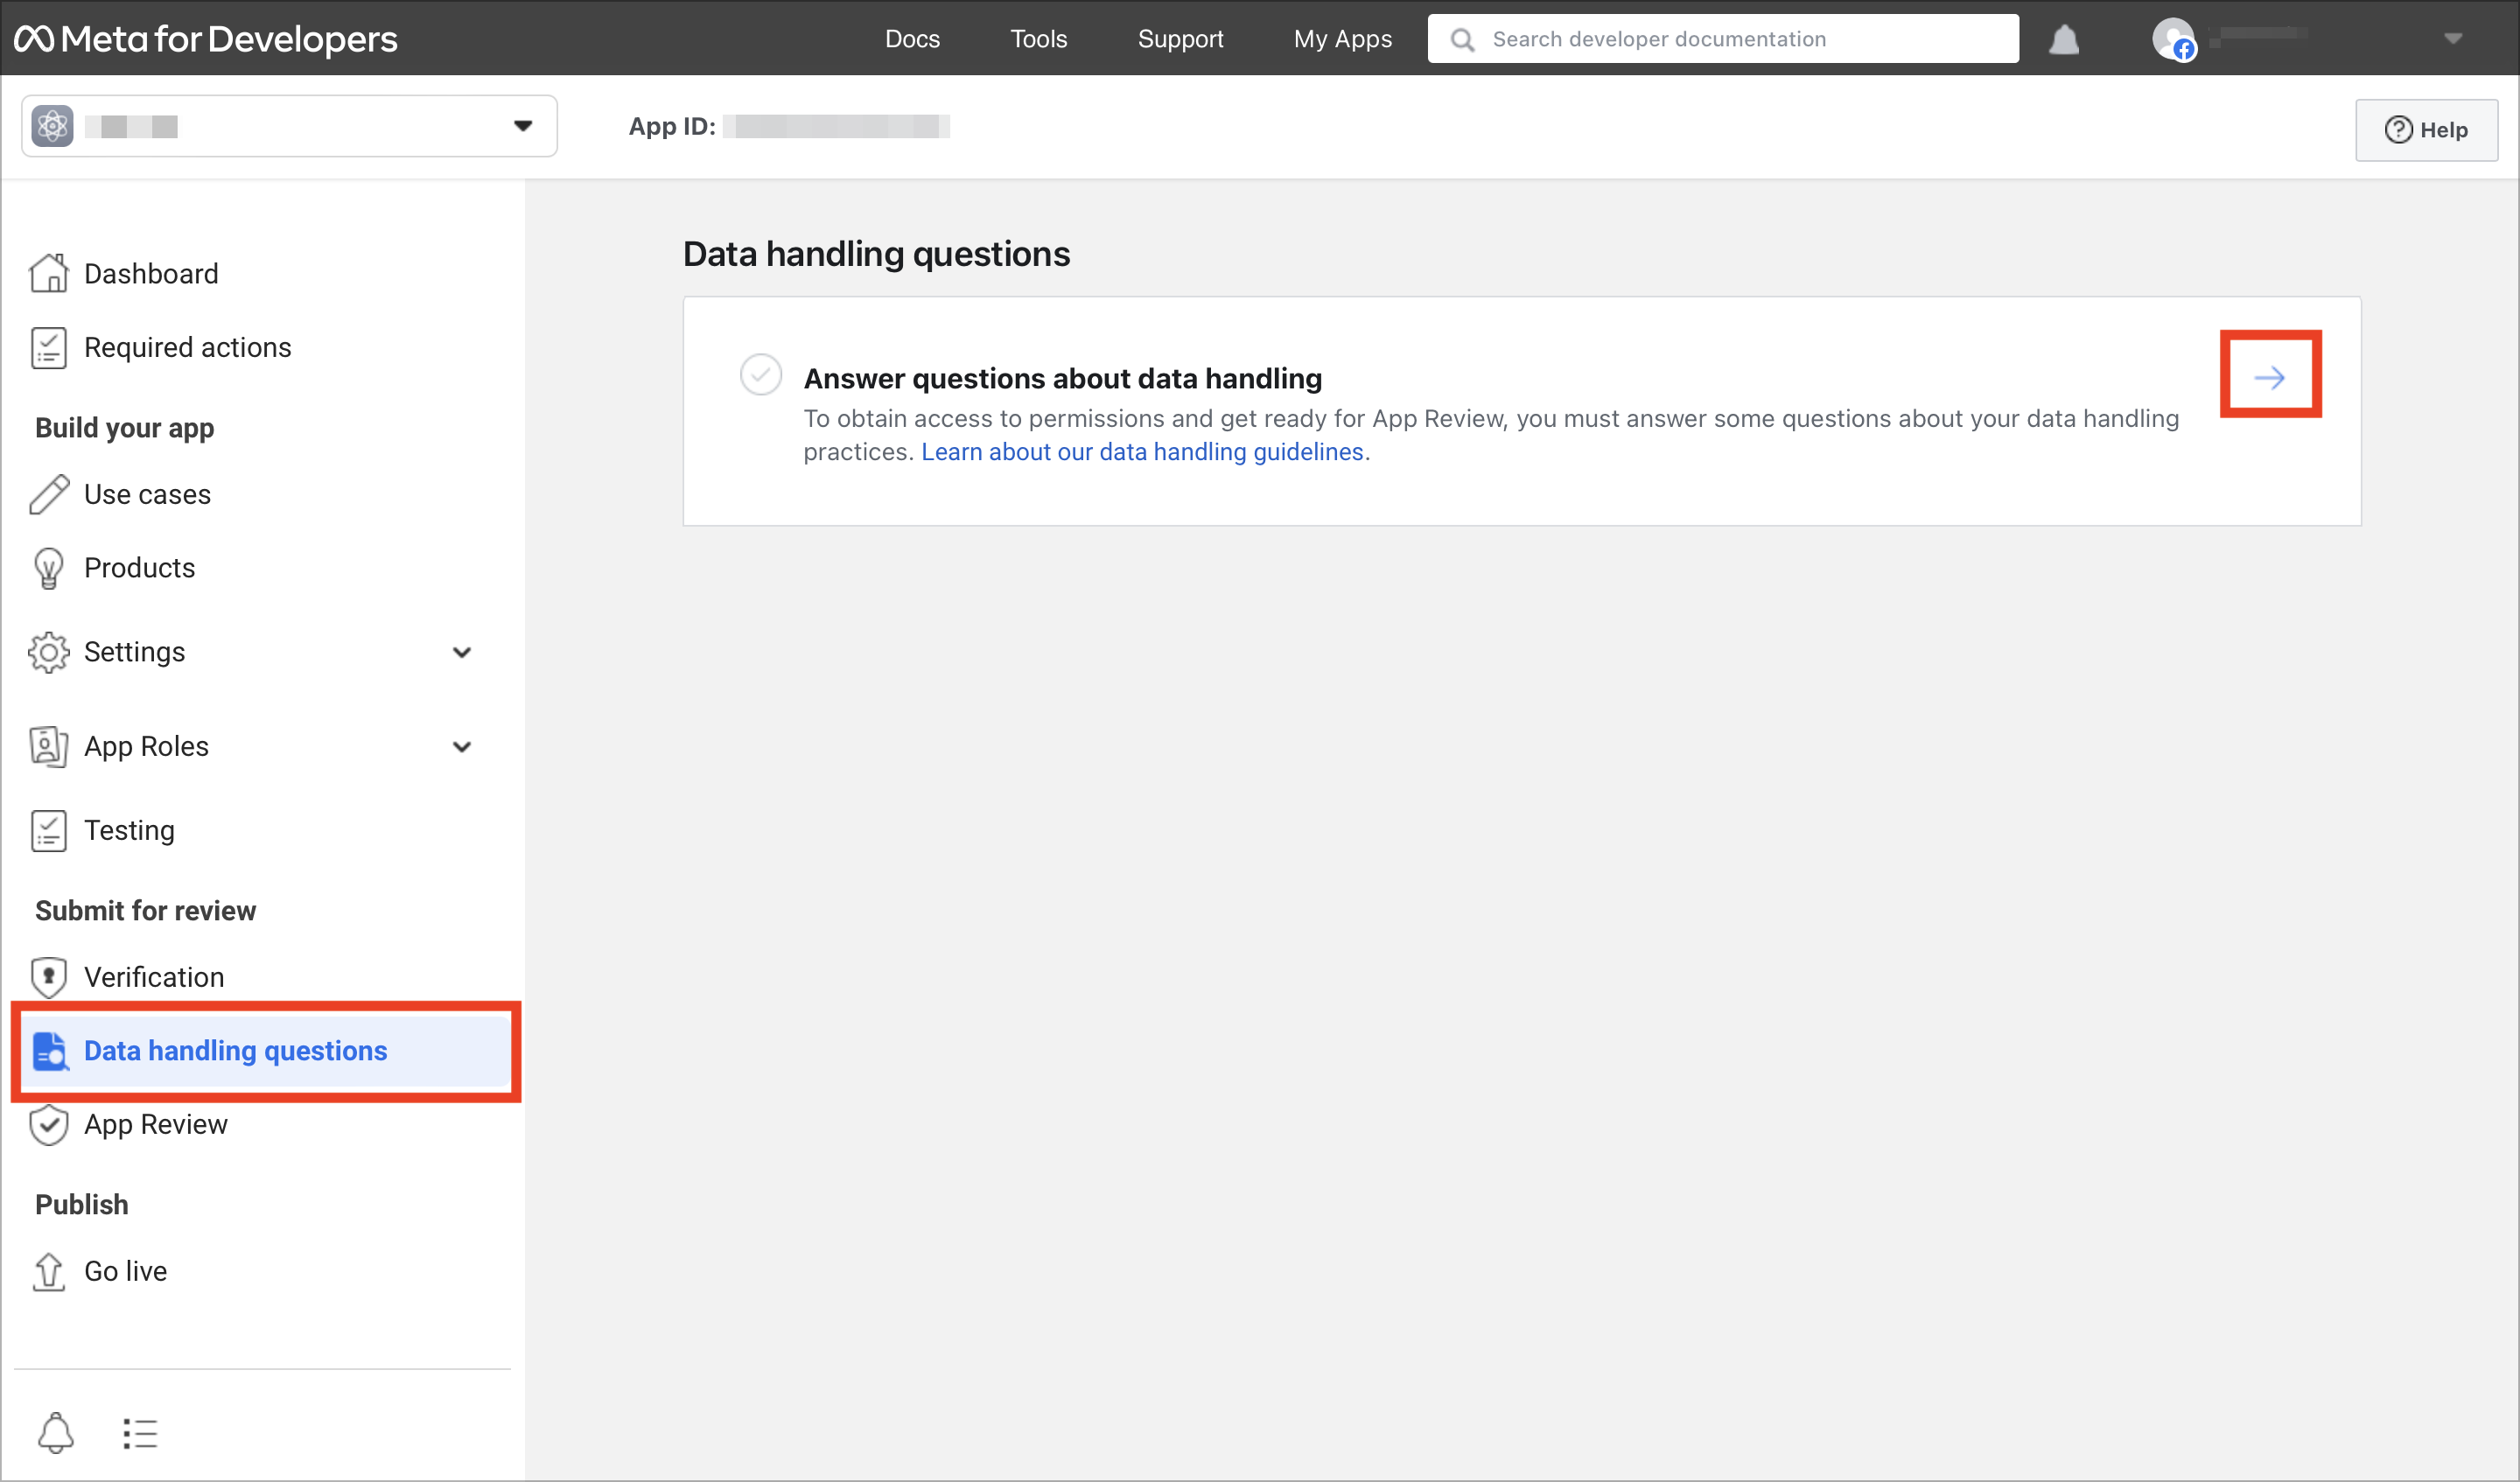Click the Required actions icon
The image size is (2520, 1482).
click(x=47, y=346)
